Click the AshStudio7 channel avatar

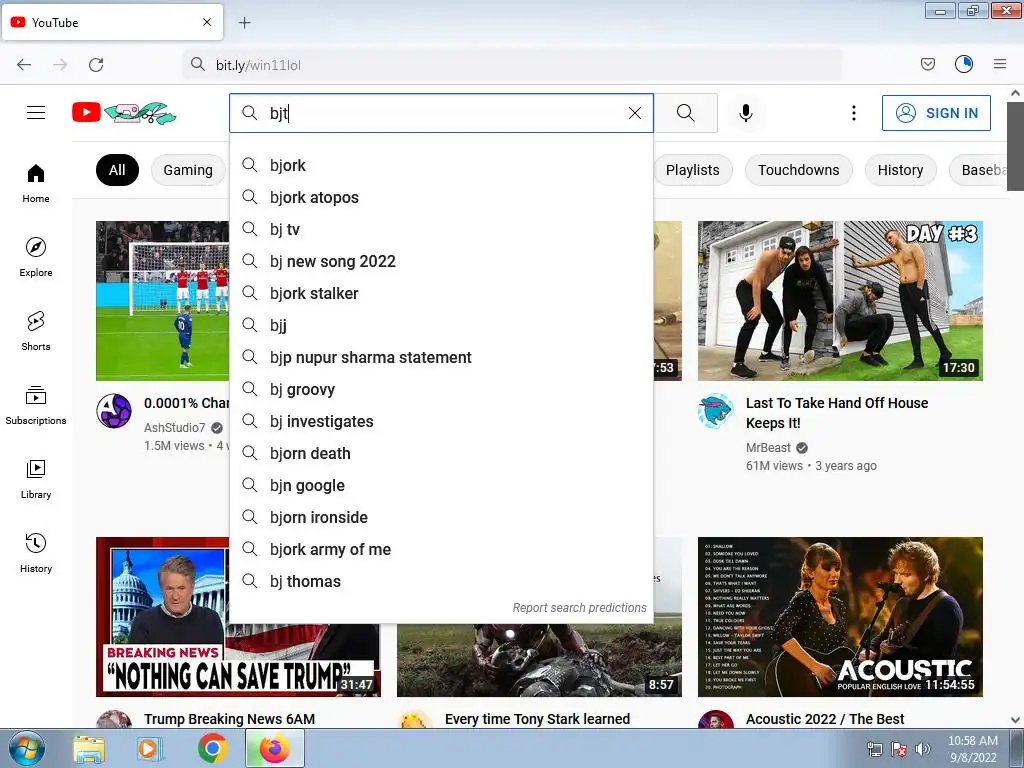pyautogui.click(x=114, y=411)
